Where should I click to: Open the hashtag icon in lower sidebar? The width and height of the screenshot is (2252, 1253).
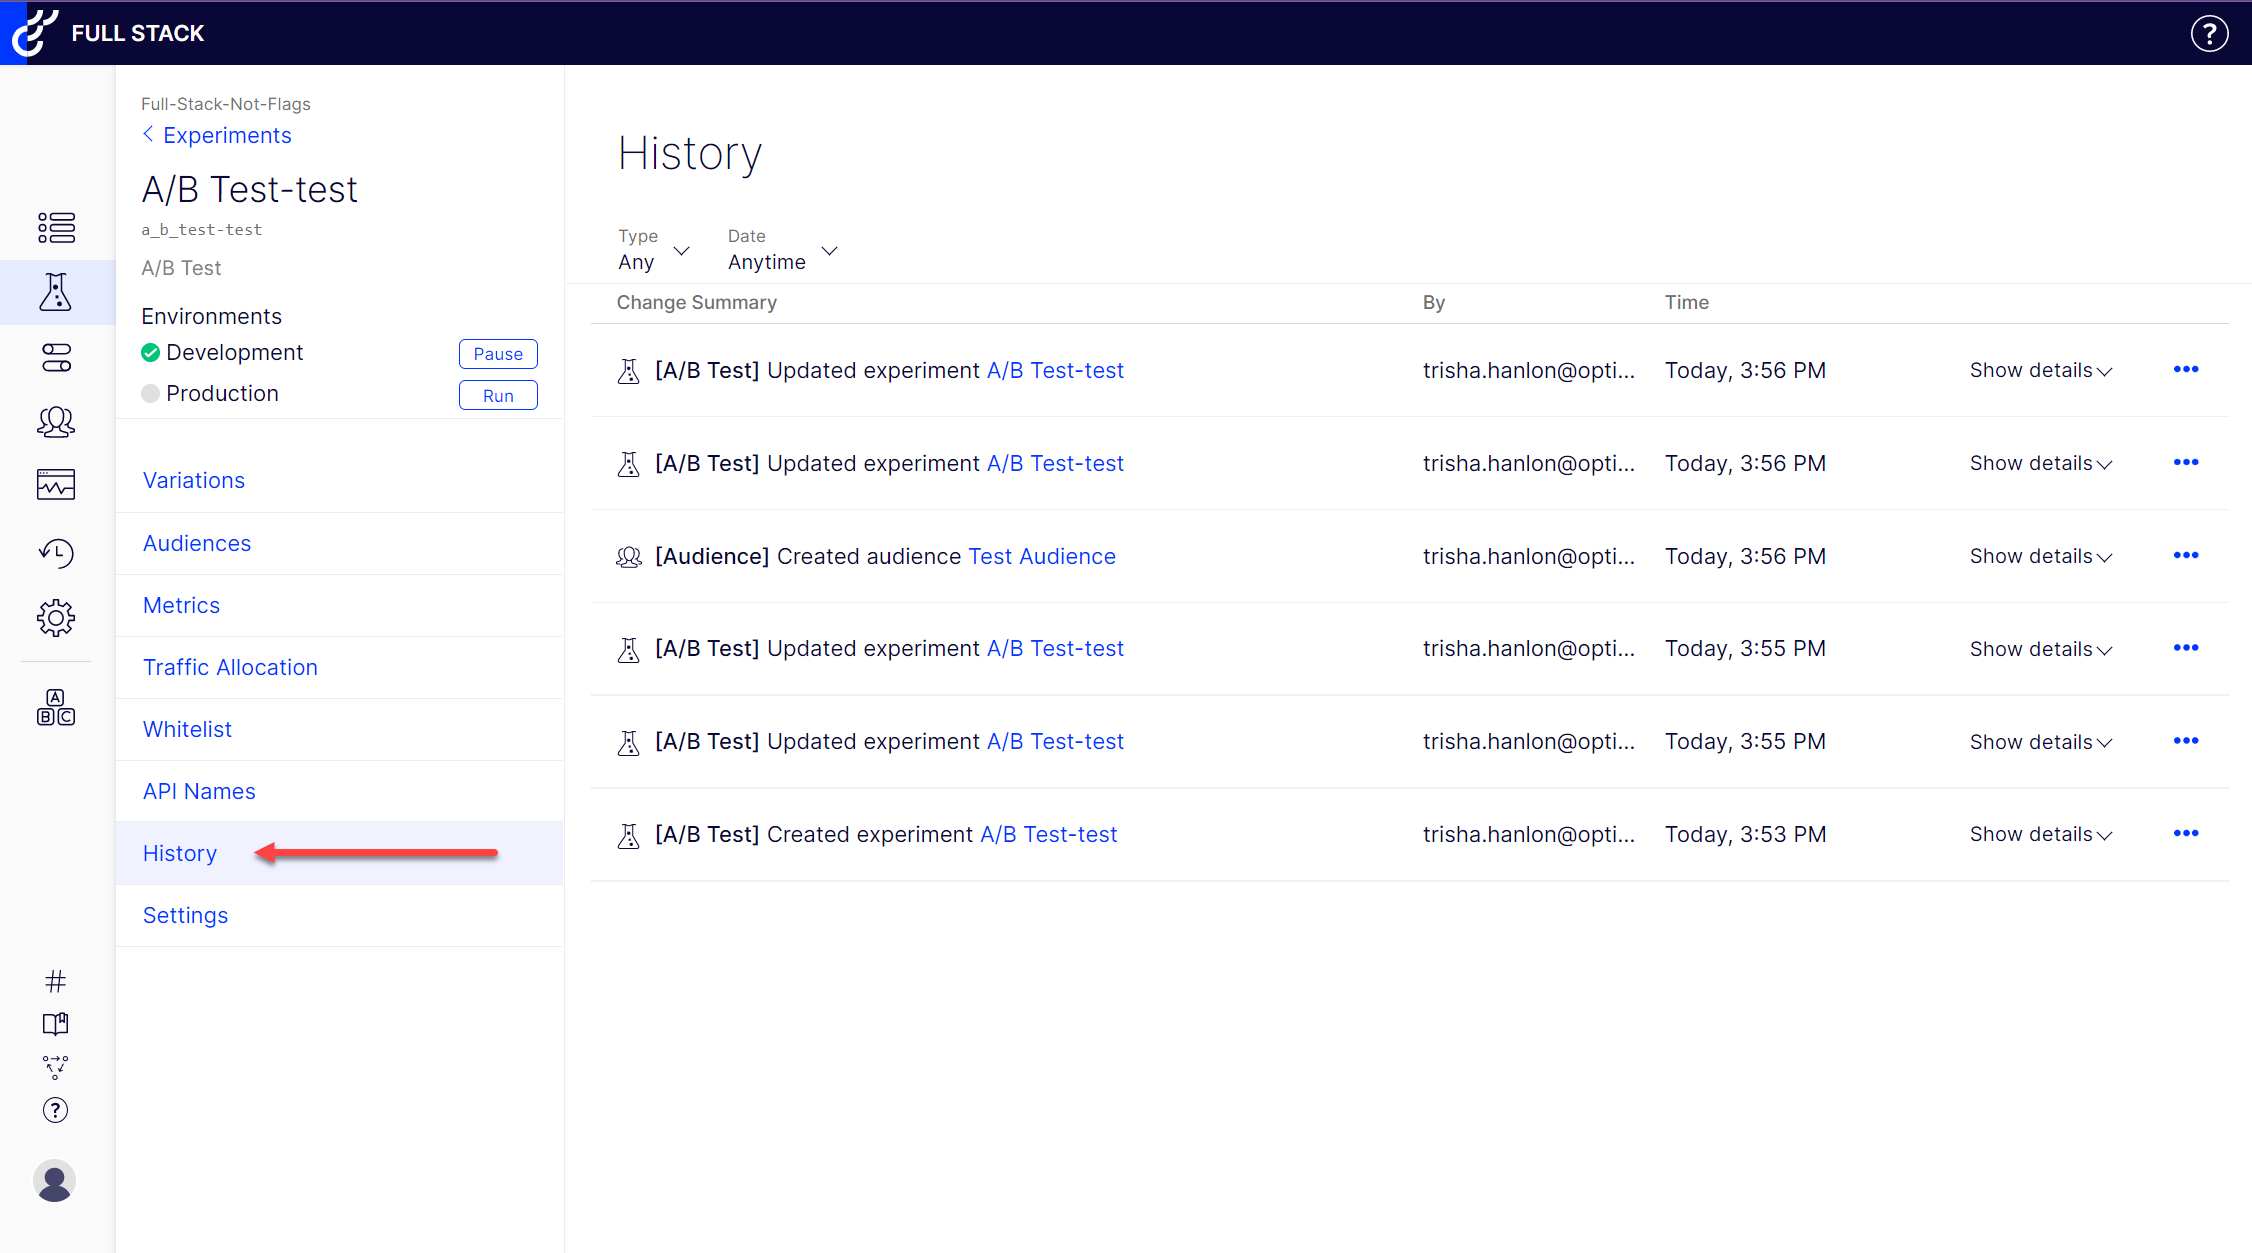56,981
